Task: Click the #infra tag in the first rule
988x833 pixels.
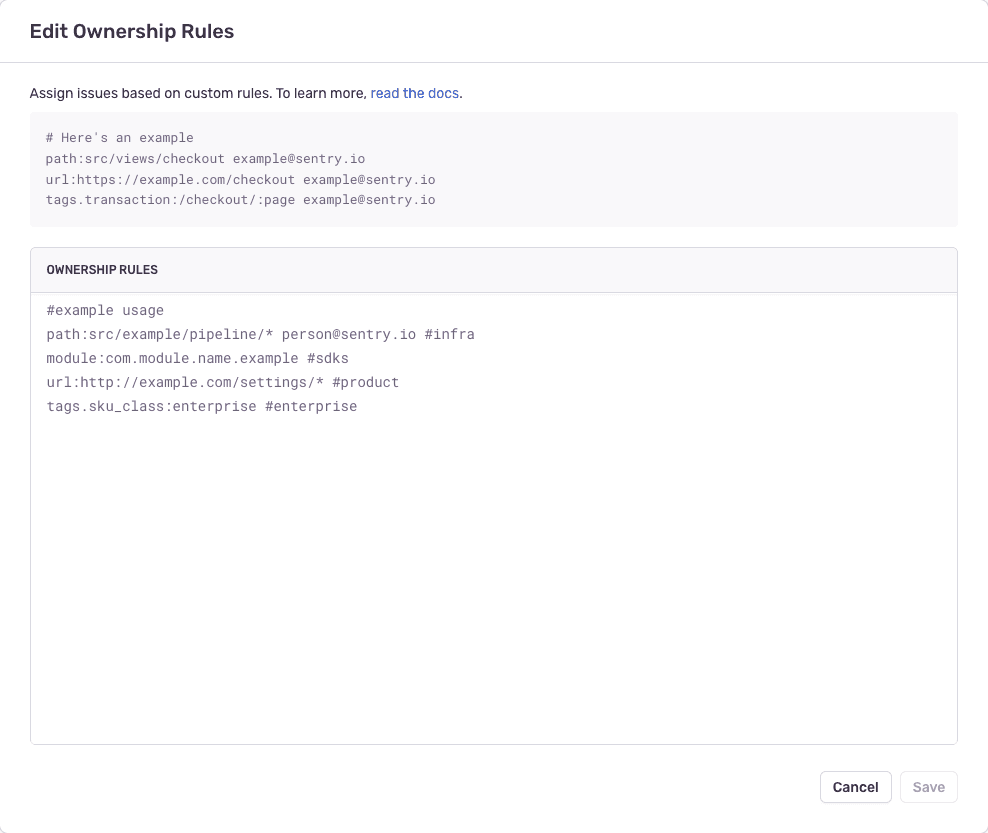Action: point(451,334)
